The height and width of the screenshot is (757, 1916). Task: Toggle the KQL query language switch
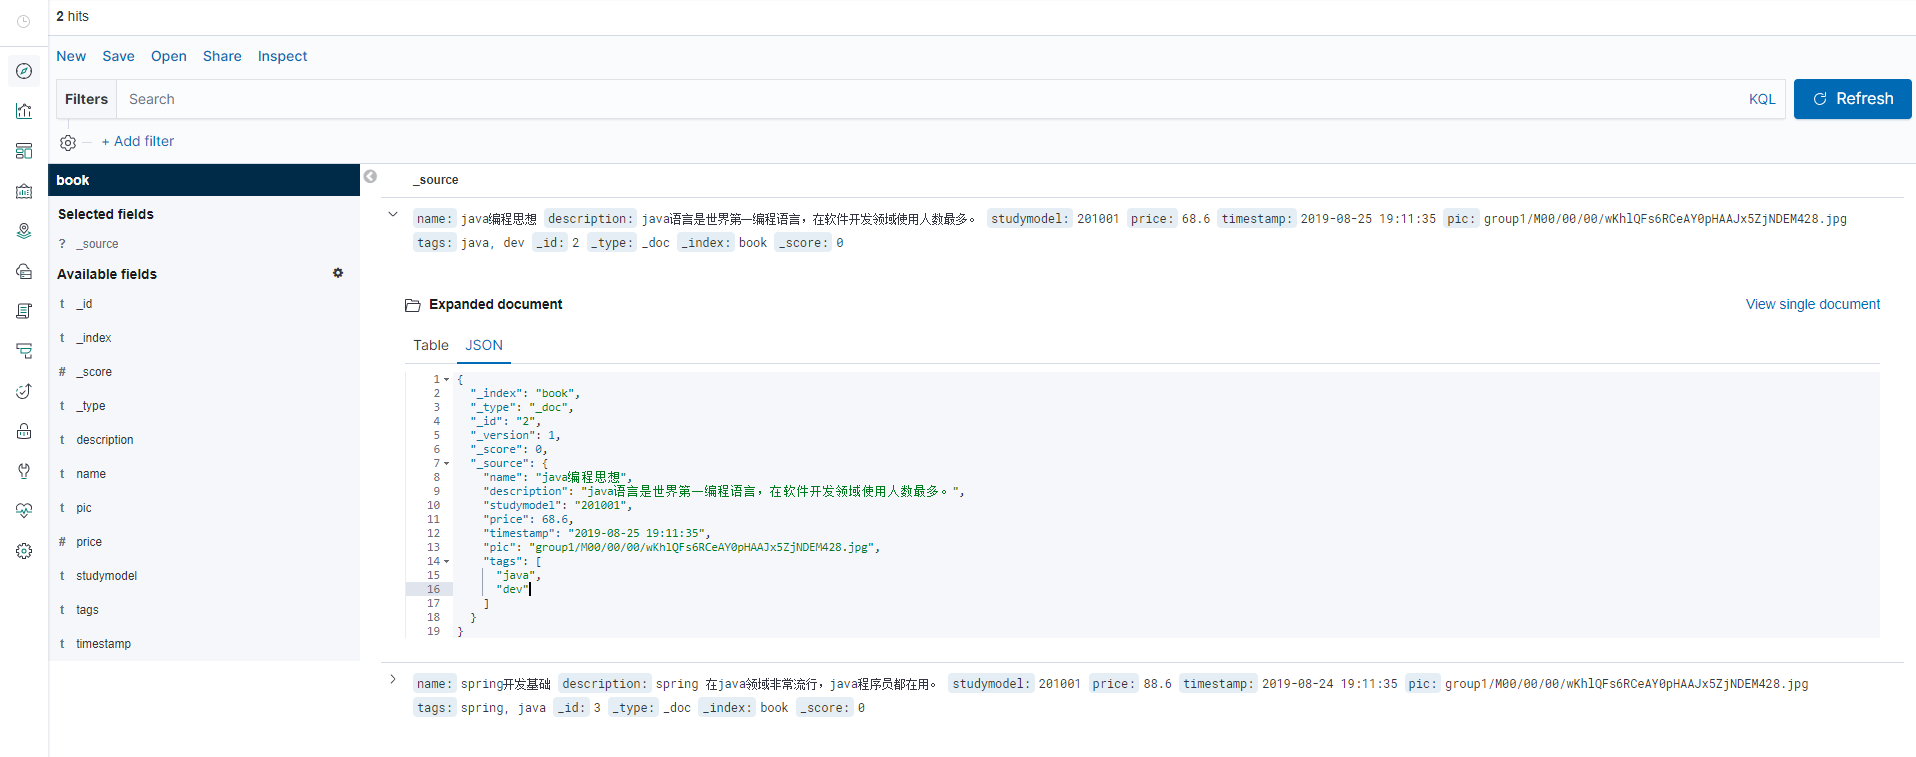[x=1761, y=99]
